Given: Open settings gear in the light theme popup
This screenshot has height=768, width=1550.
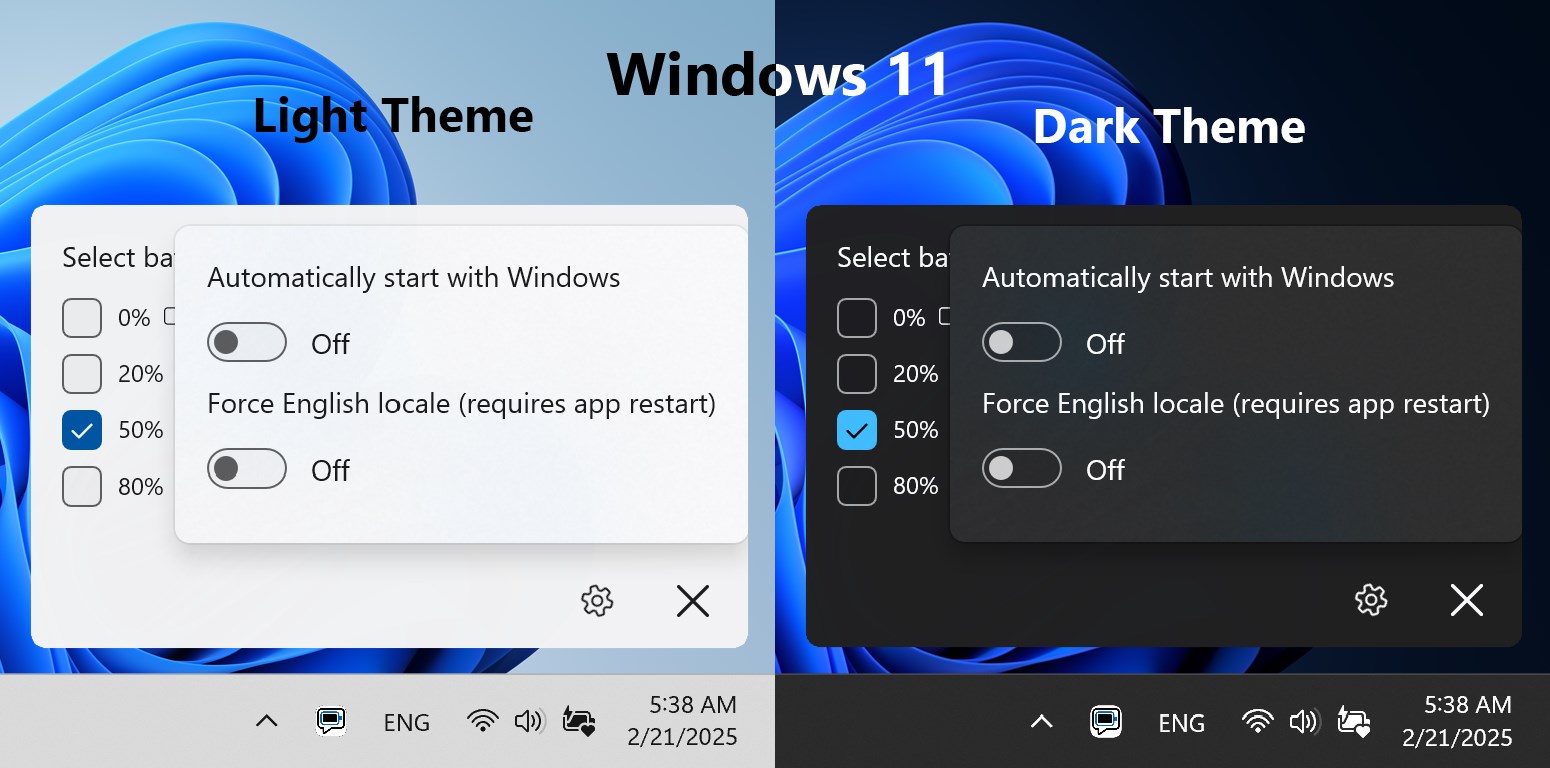Looking at the screenshot, I should (x=597, y=600).
